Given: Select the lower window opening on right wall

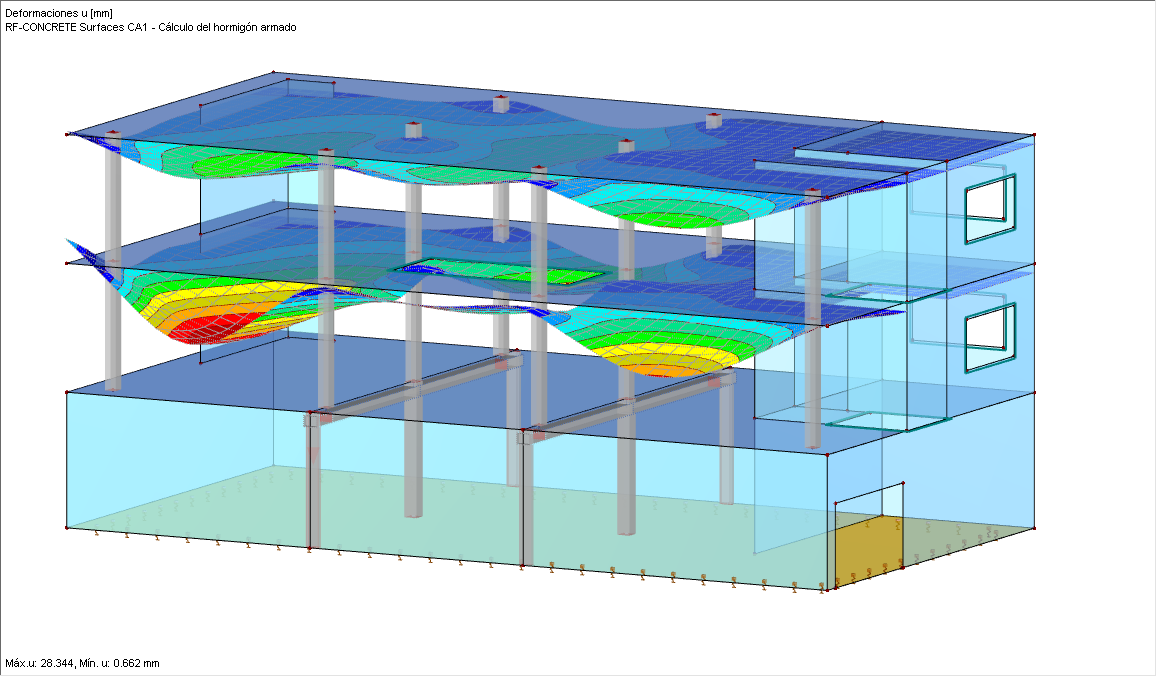Looking at the screenshot, I should 988,332.
